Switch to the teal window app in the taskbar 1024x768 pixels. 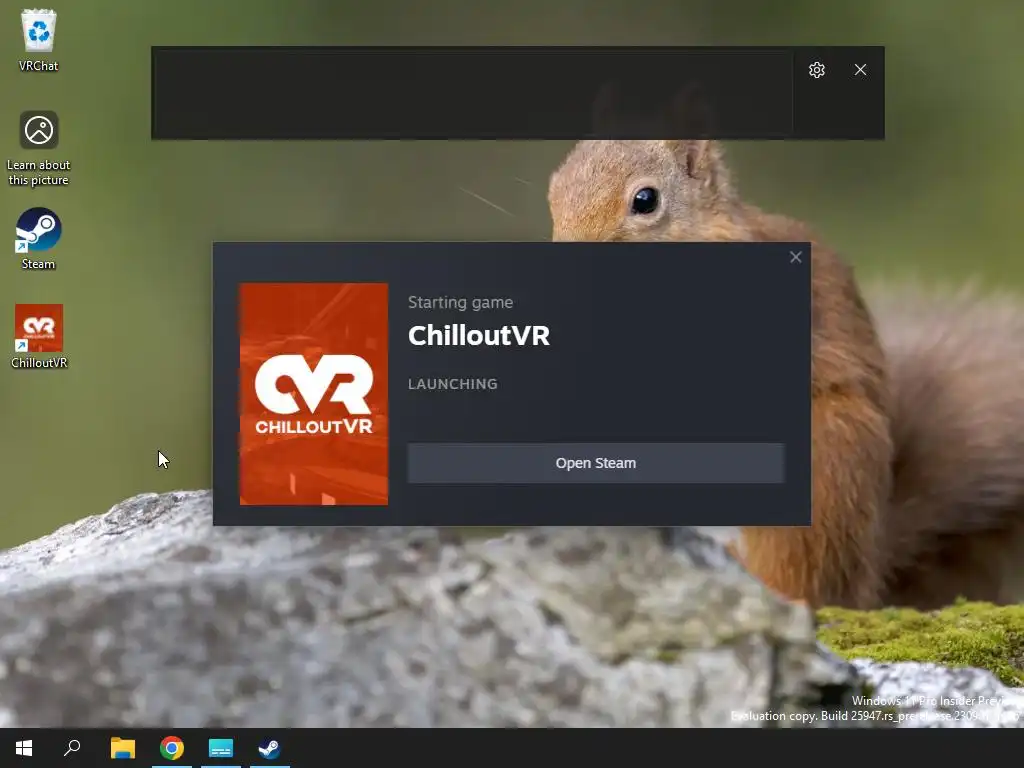221,748
